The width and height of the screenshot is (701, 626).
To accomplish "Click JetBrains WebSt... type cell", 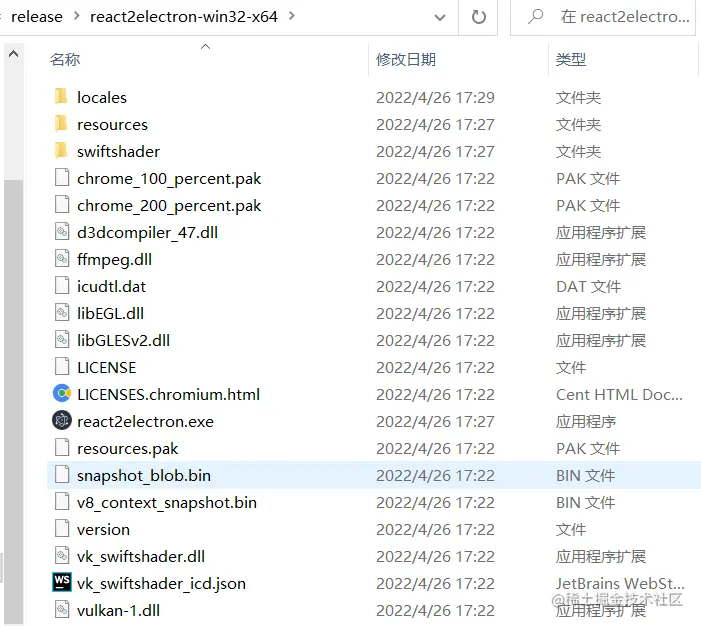I will [620, 584].
